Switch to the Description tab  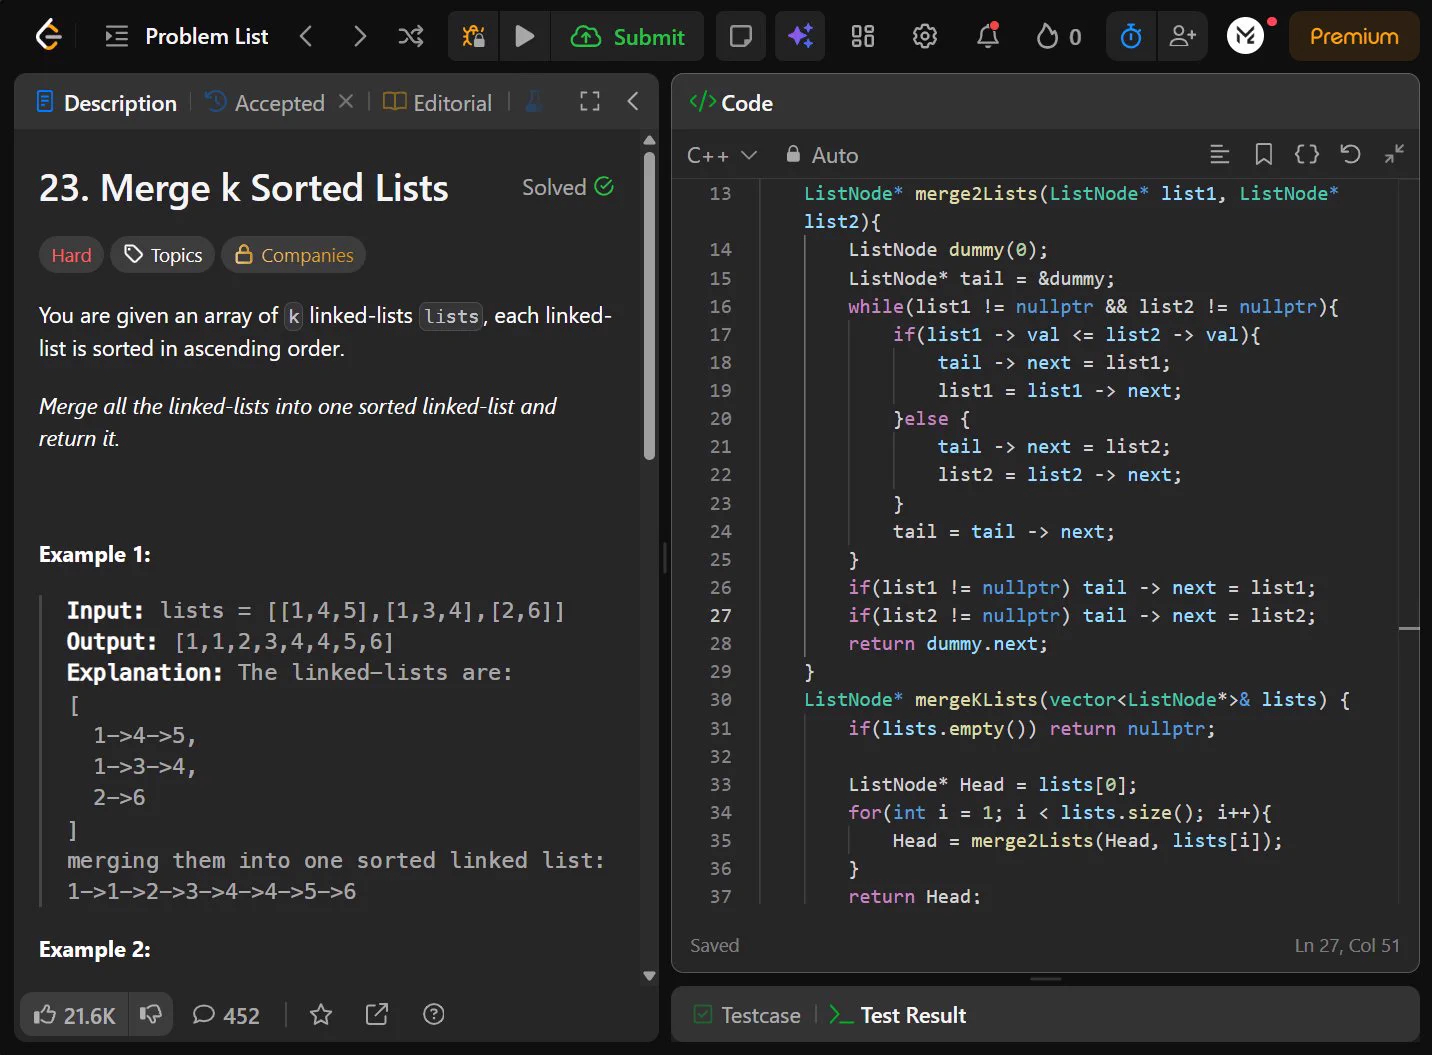107,103
